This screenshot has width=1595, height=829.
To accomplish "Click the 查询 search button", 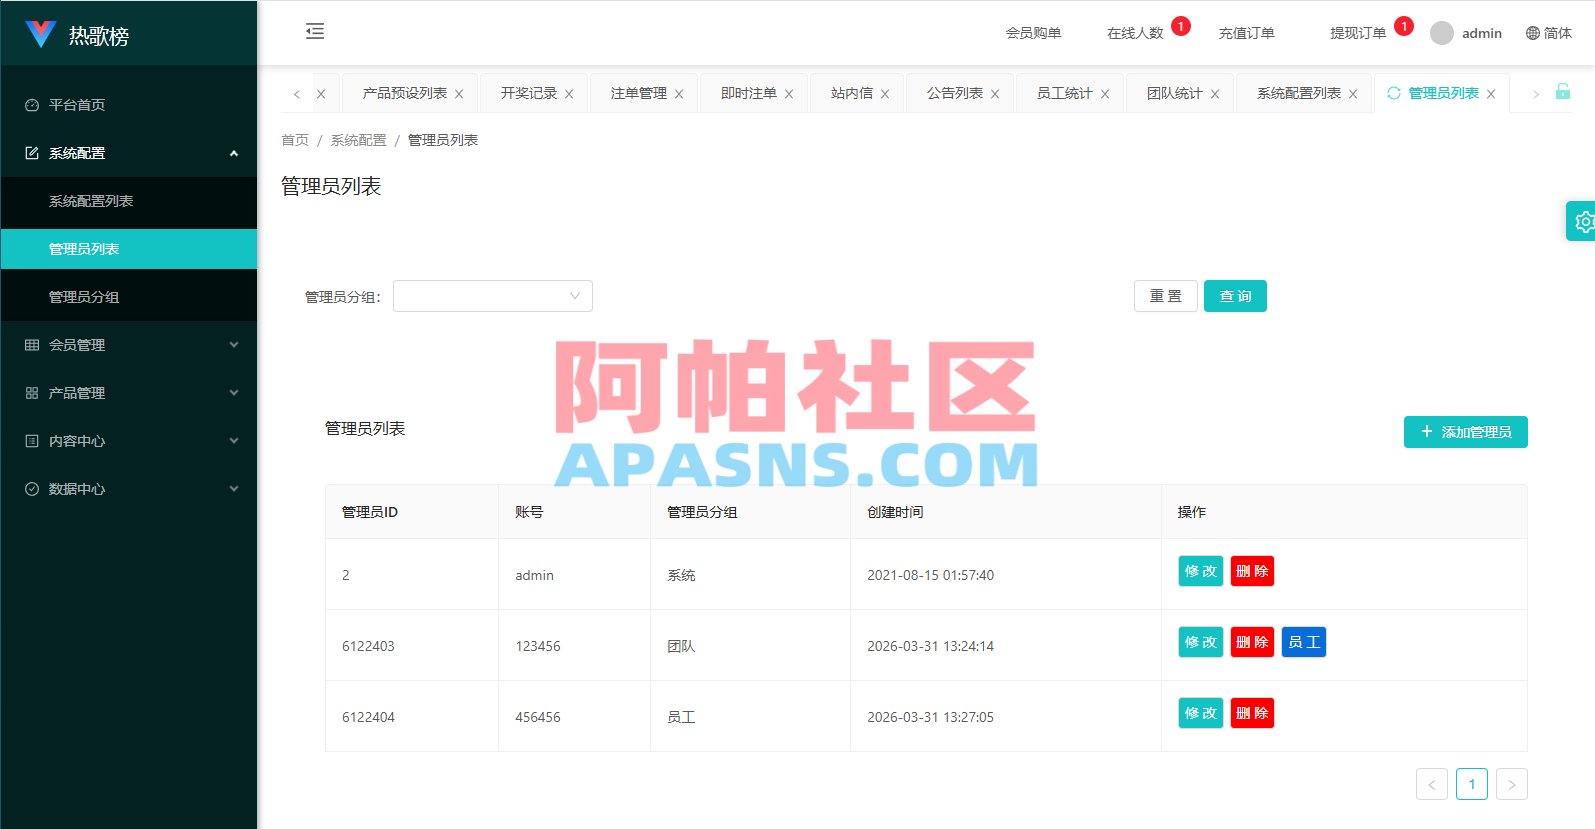I will click(1235, 296).
